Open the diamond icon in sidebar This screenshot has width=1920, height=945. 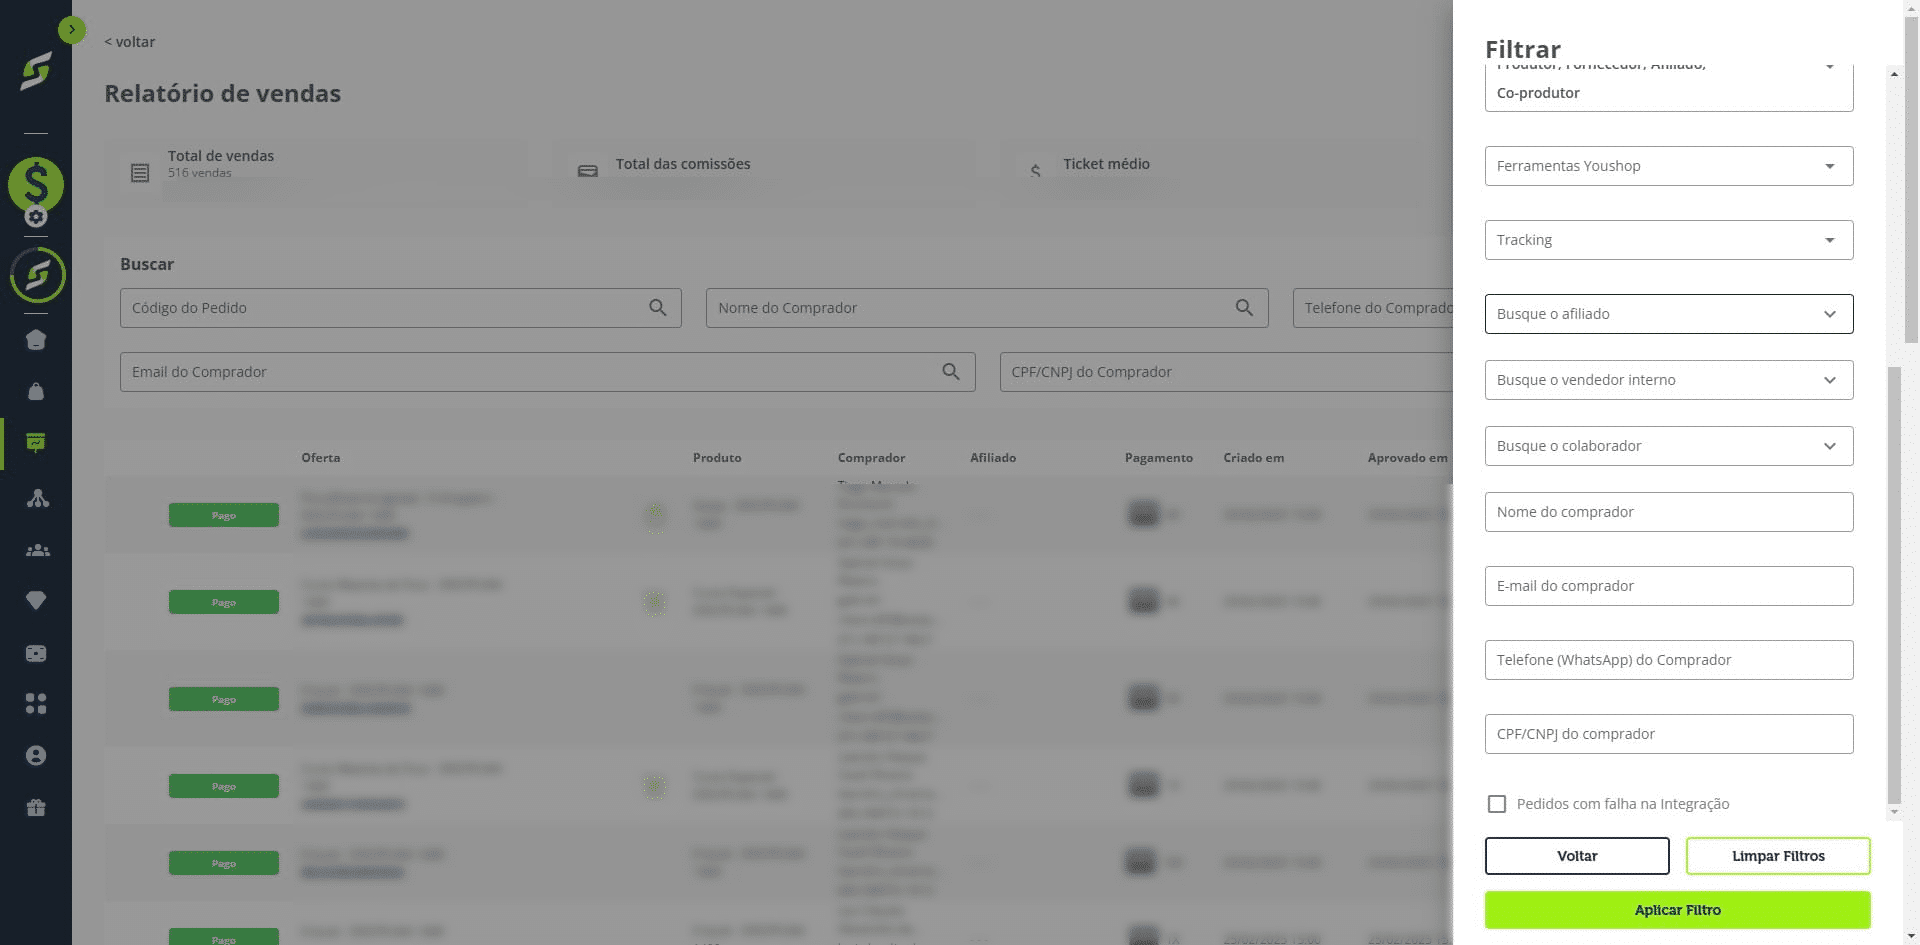tap(36, 601)
